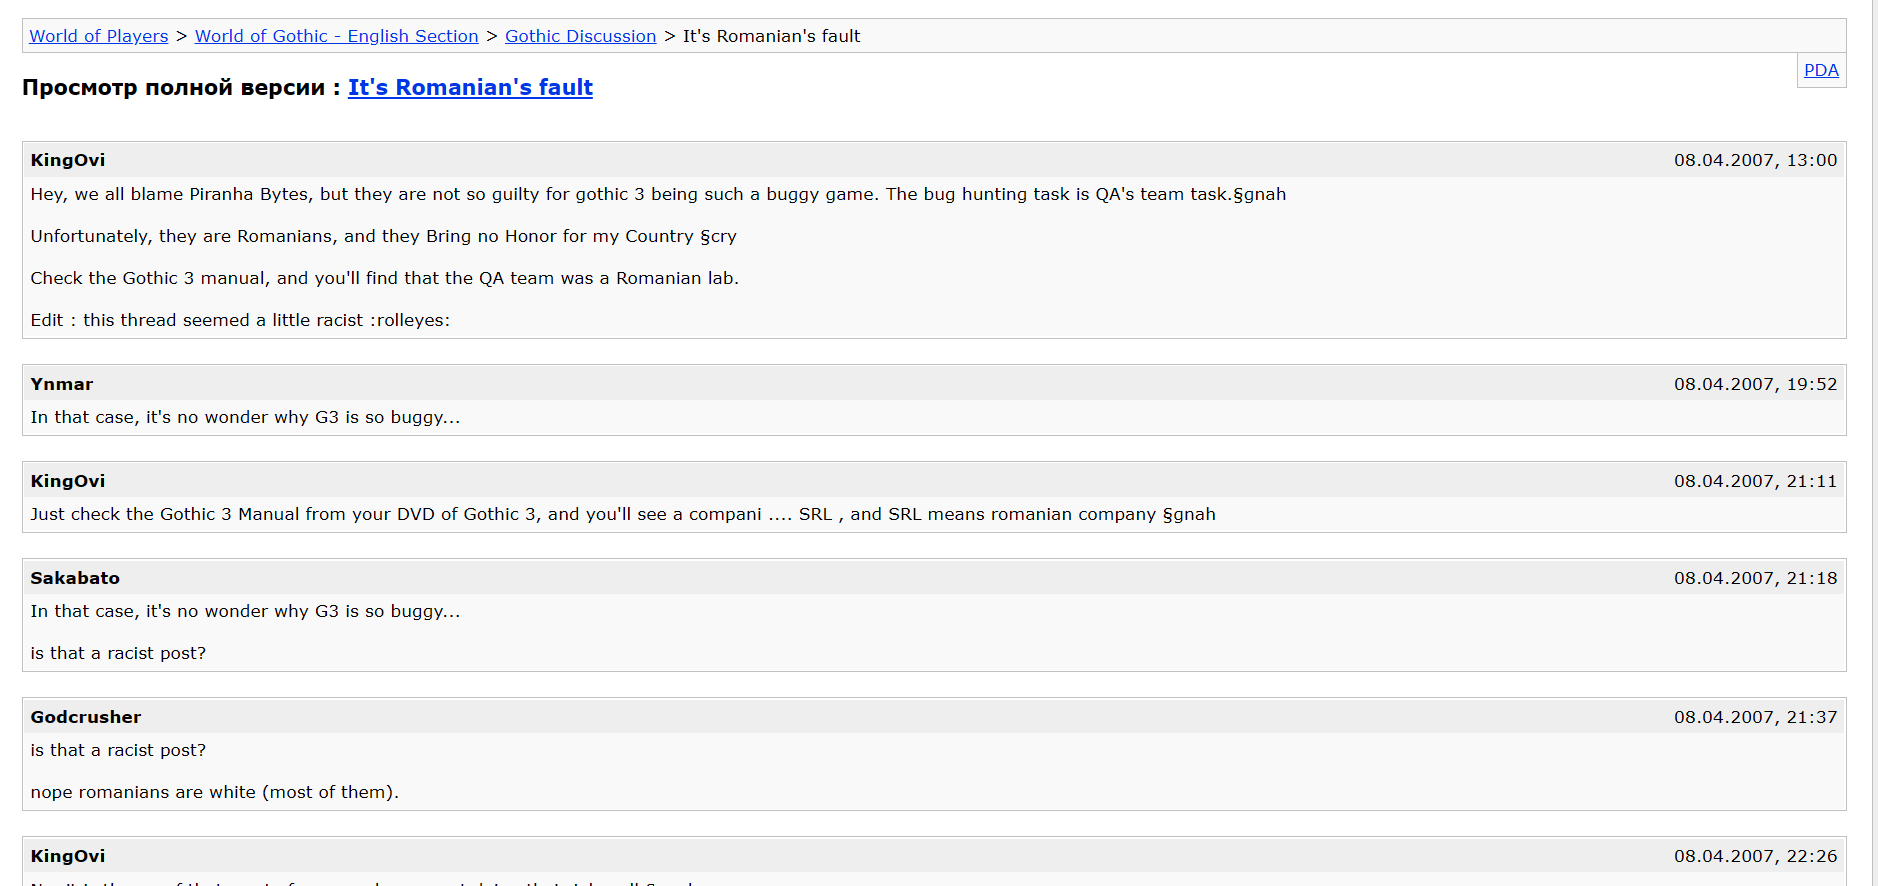Click the 08.04.2007, 21:18 post timestamp
1878x886 pixels.
click(x=1755, y=578)
